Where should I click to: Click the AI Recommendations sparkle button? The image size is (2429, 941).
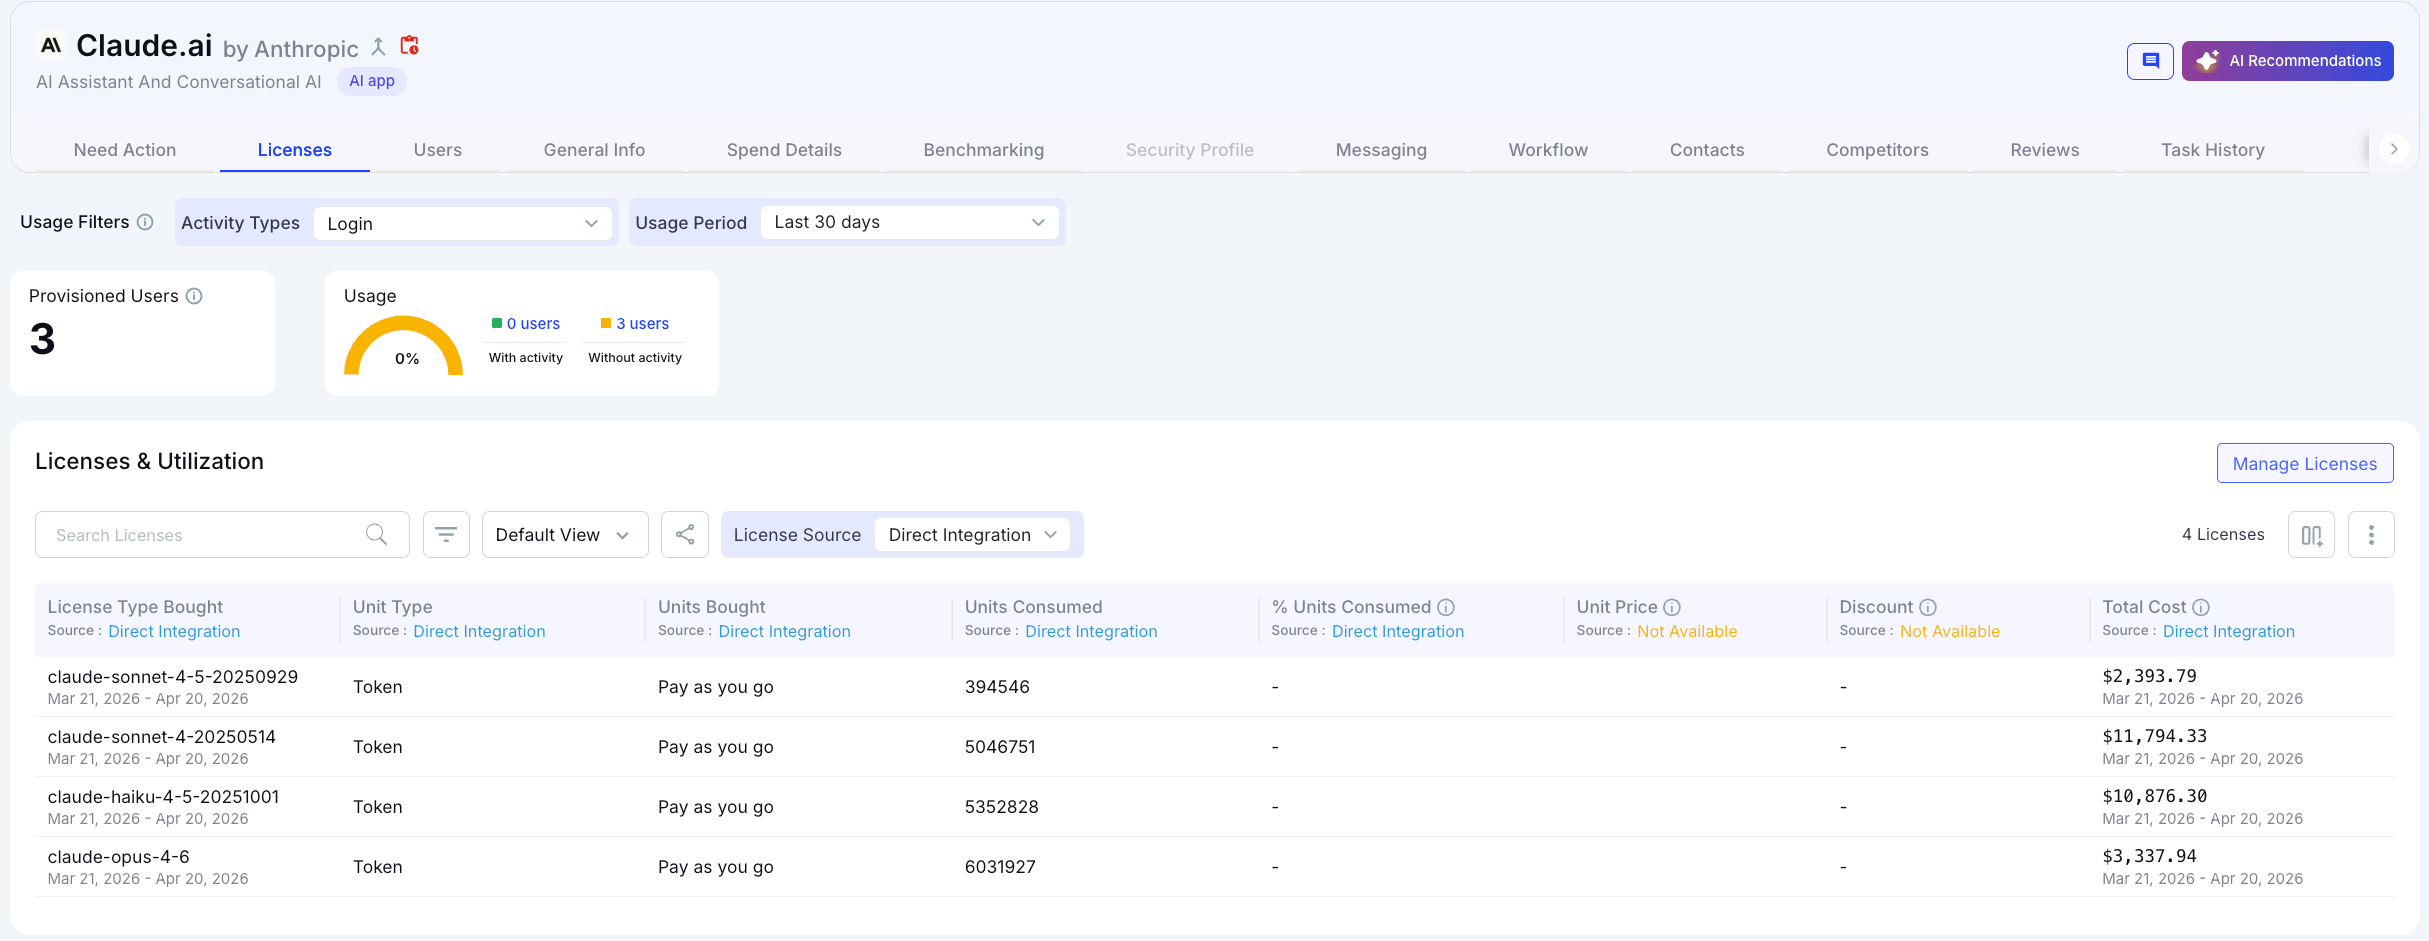click(x=2287, y=61)
